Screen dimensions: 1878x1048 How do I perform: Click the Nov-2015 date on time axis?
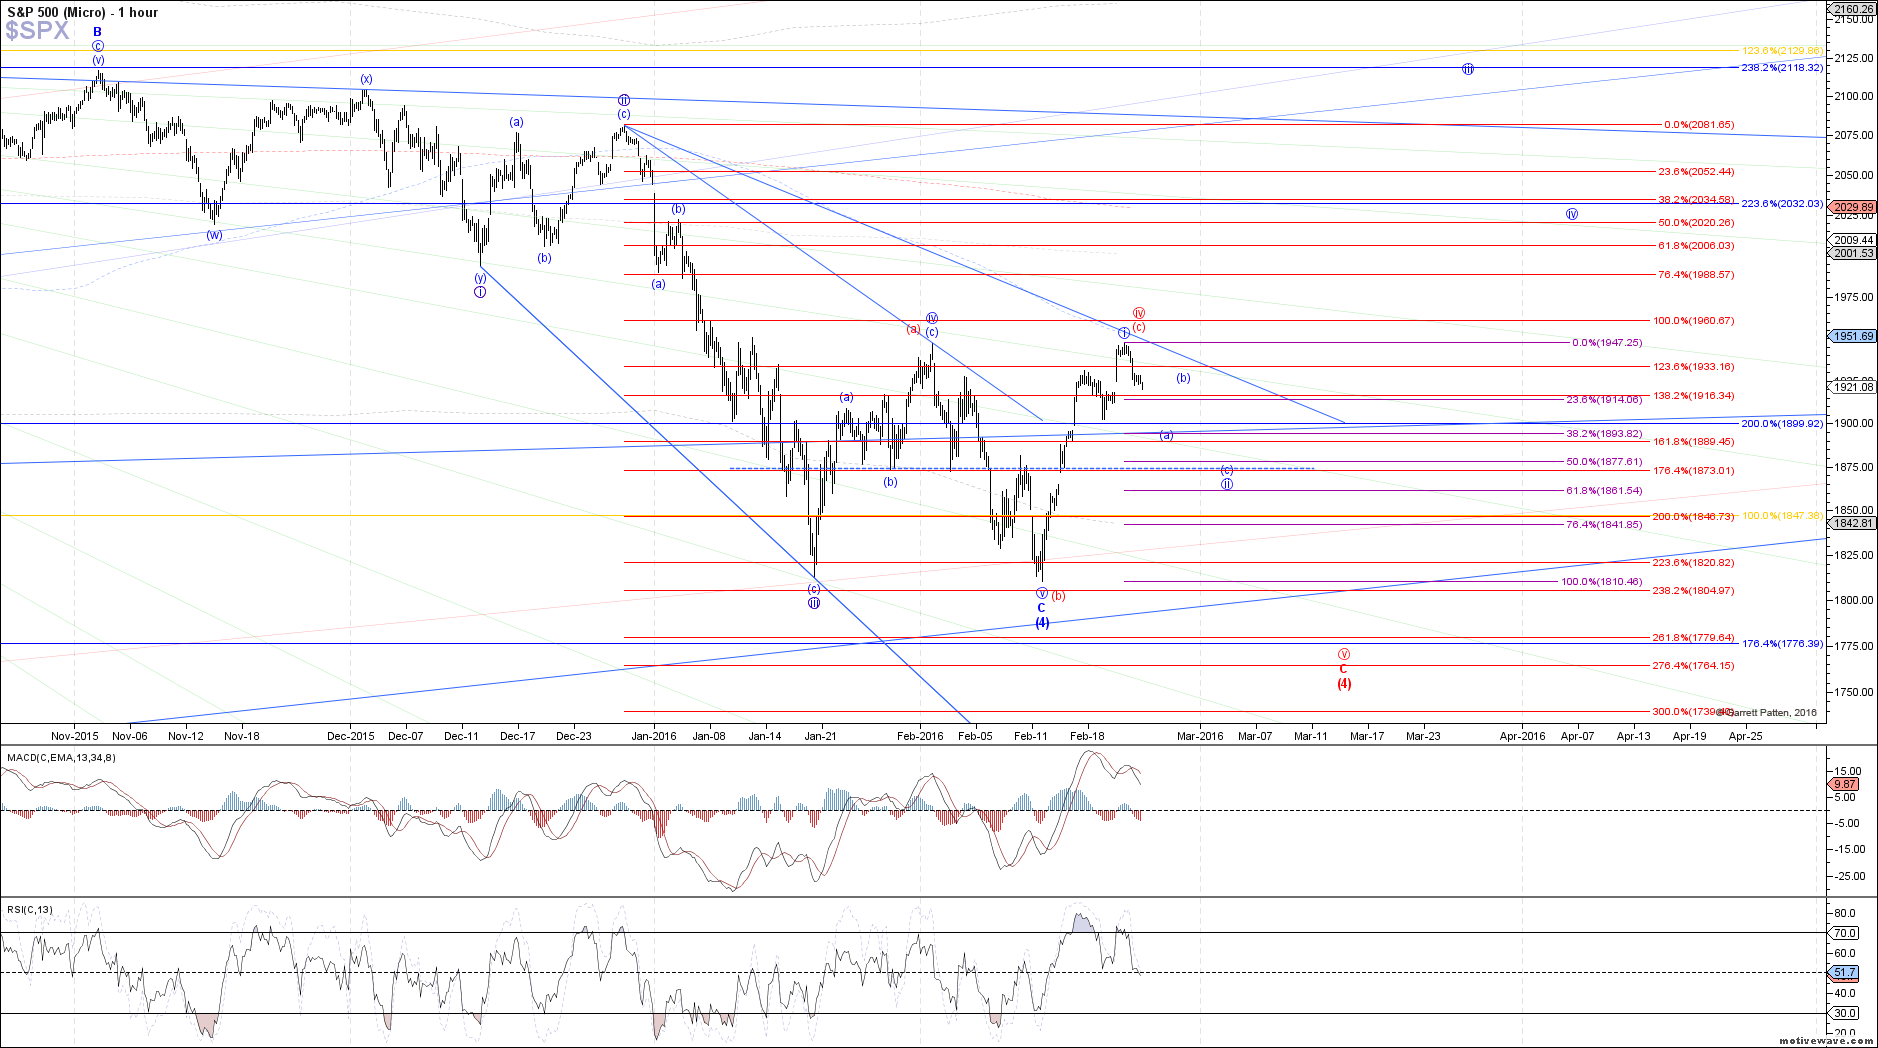pos(75,736)
